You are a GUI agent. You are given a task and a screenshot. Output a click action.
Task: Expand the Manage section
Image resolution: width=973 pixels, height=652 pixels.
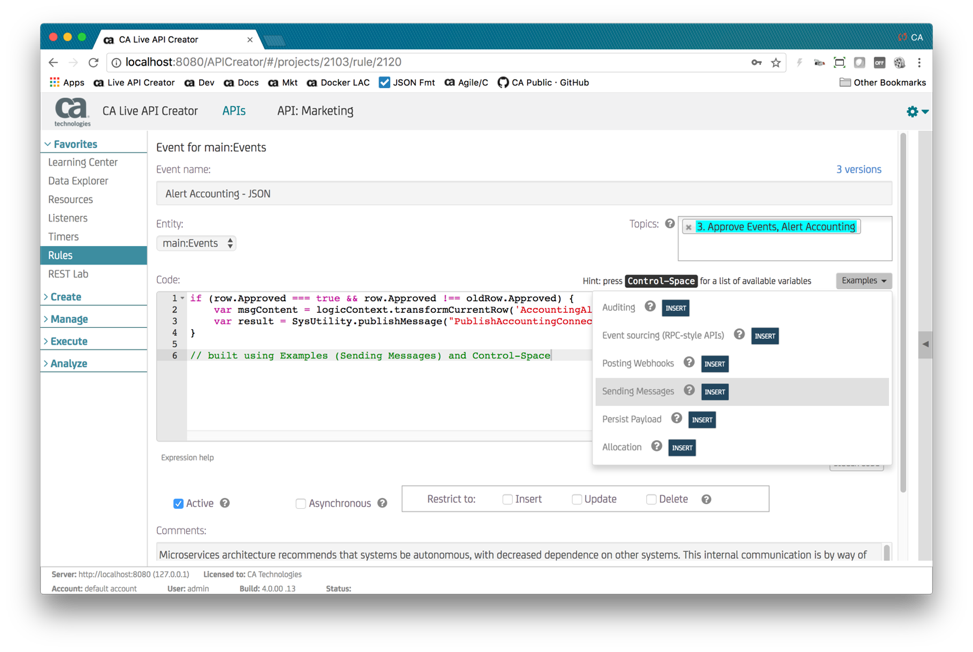pos(67,319)
